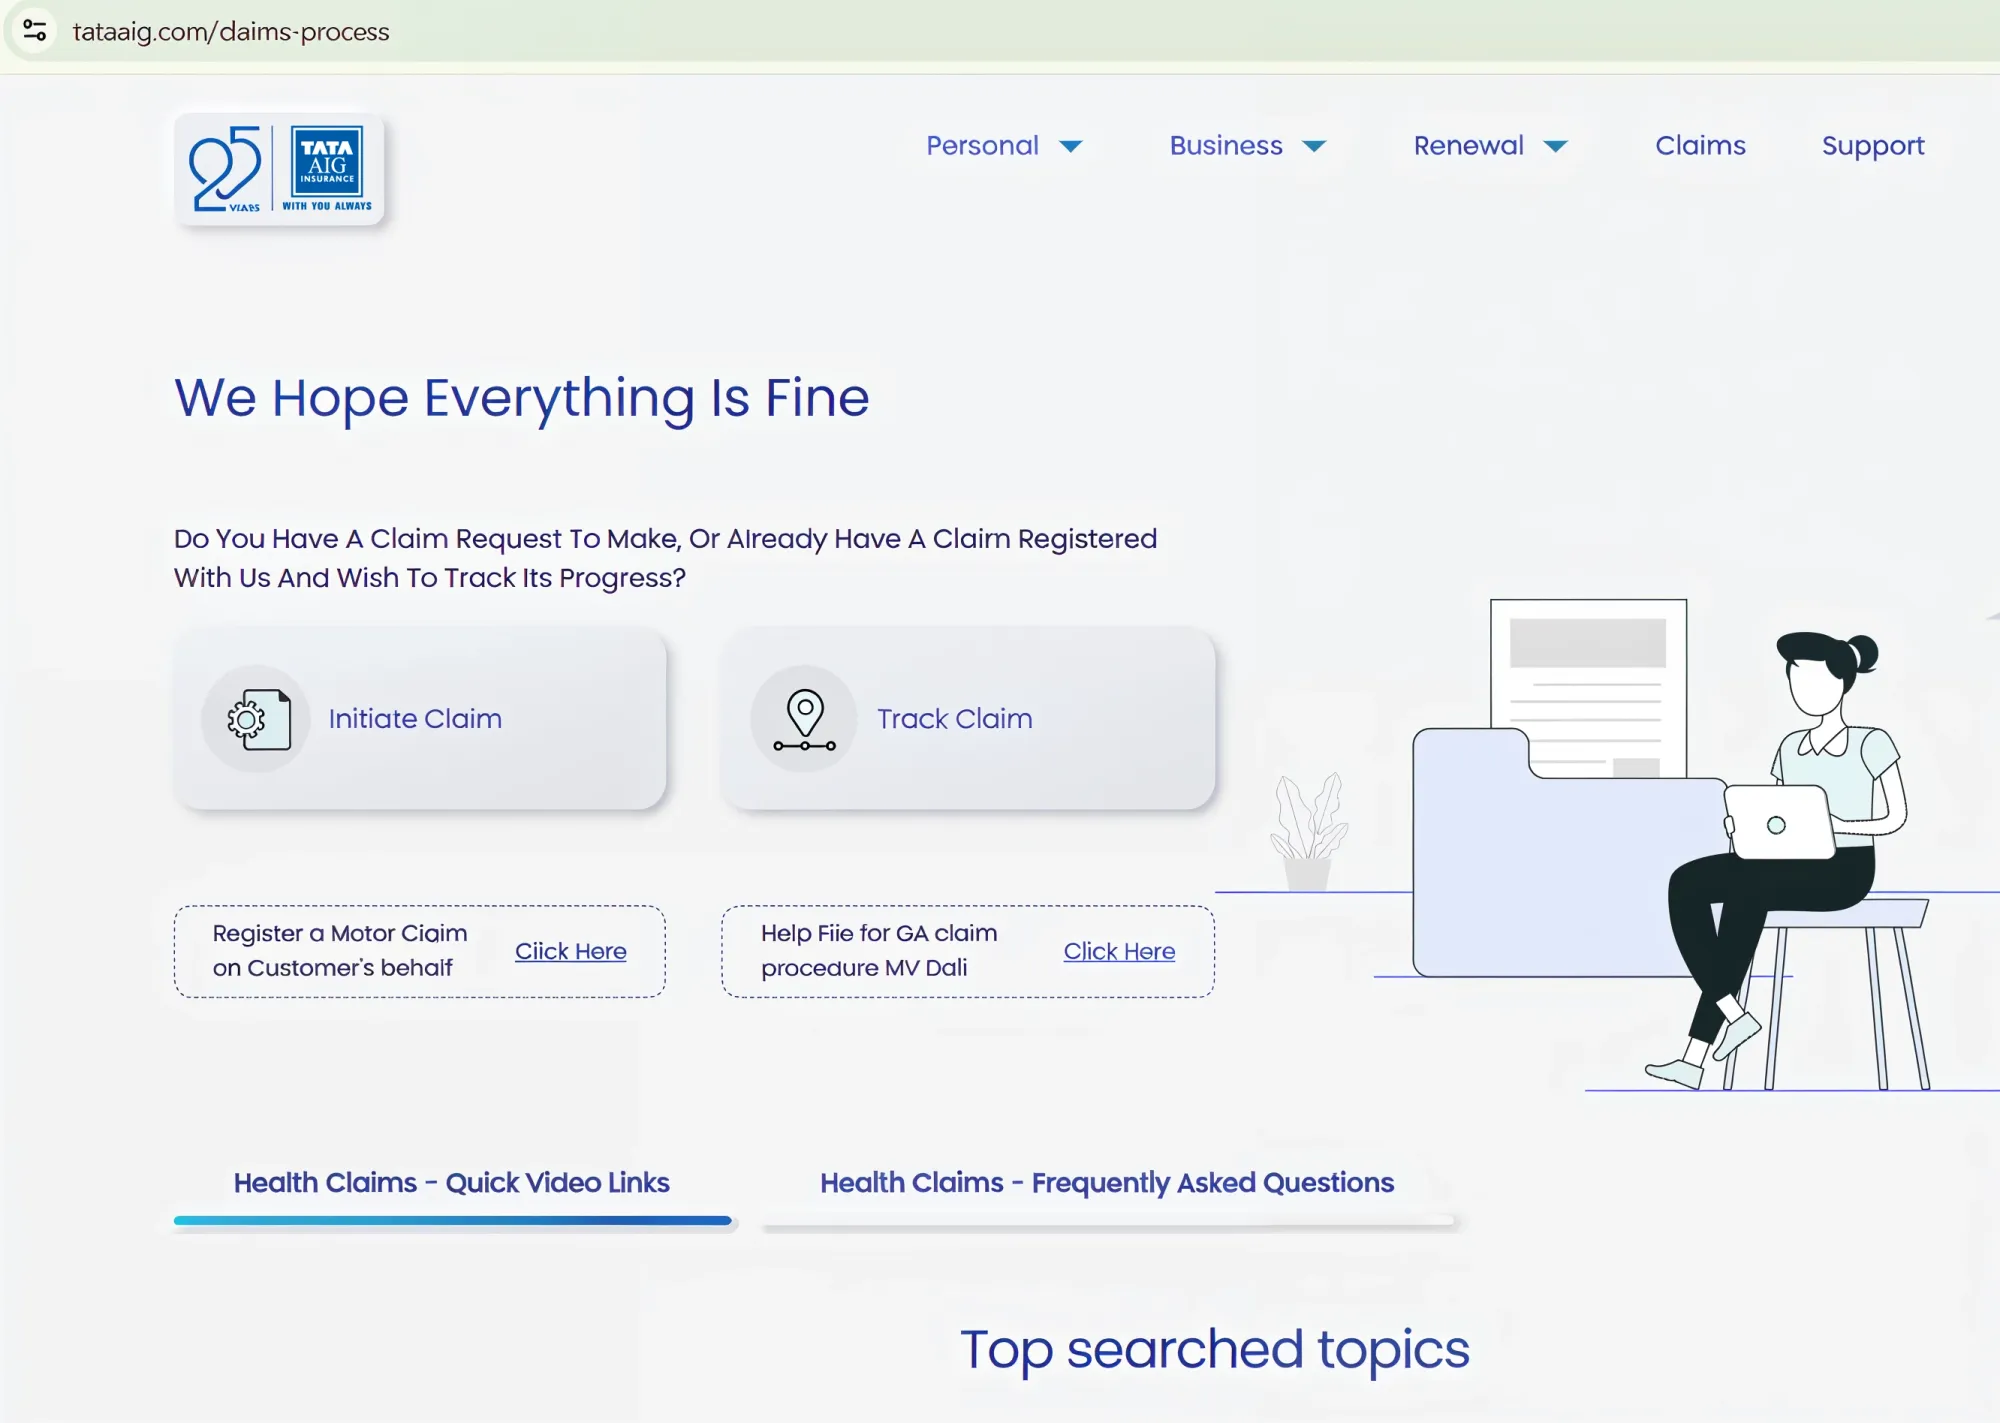Switch to Health Claims Frequently Asked Questions tab
Viewport: 2000px width, 1423px height.
point(1107,1183)
